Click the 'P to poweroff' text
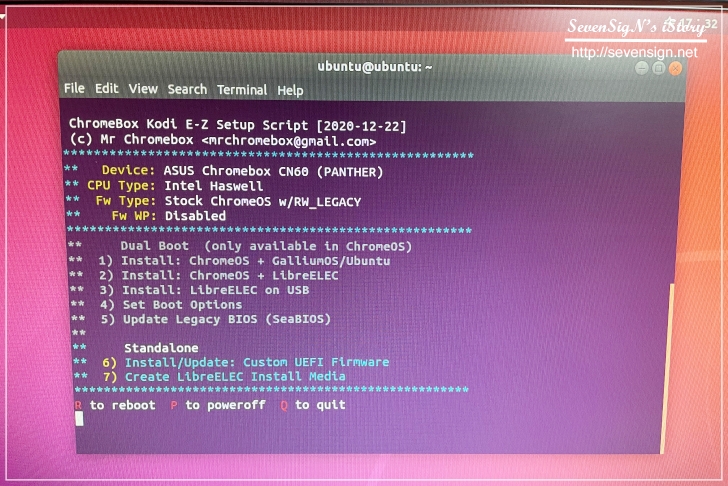 click(218, 405)
